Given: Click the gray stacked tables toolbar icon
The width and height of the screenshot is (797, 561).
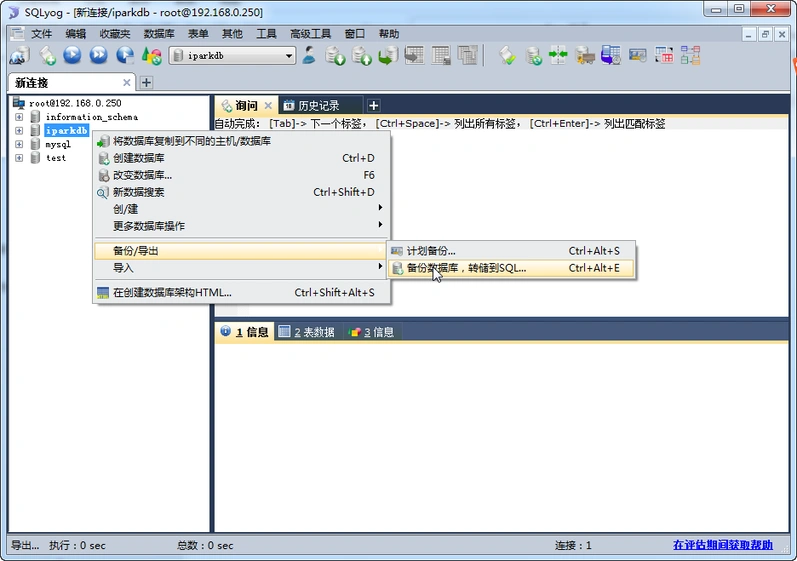Looking at the screenshot, I should tap(467, 55).
